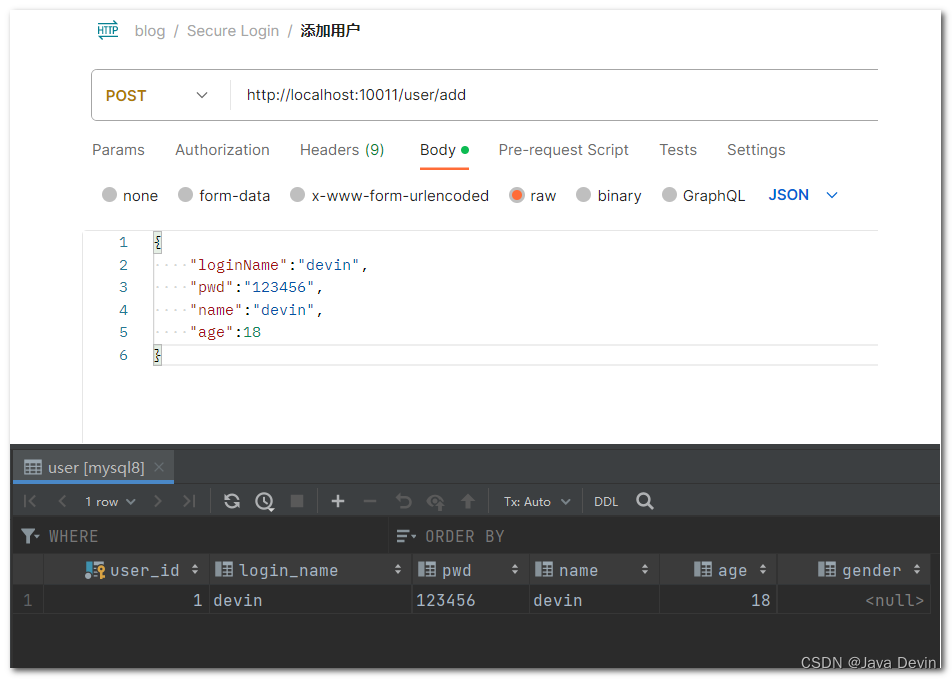Switch to the Tests tab
Viewport: 952px width, 679px height.
pyautogui.click(x=678, y=149)
